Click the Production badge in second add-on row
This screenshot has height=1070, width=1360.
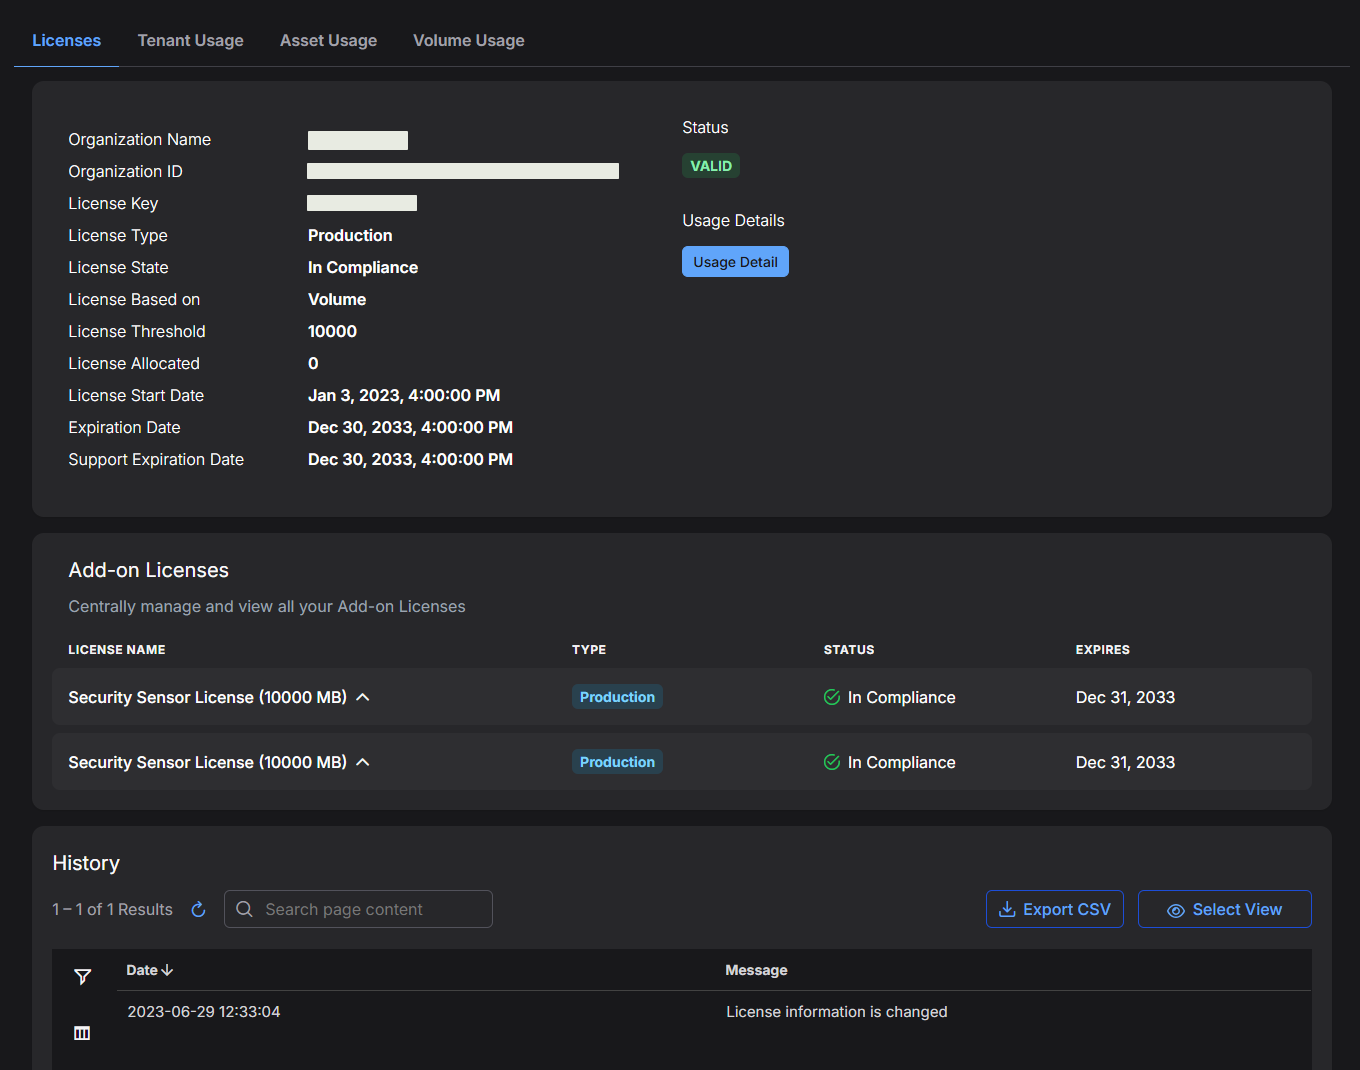tap(617, 762)
